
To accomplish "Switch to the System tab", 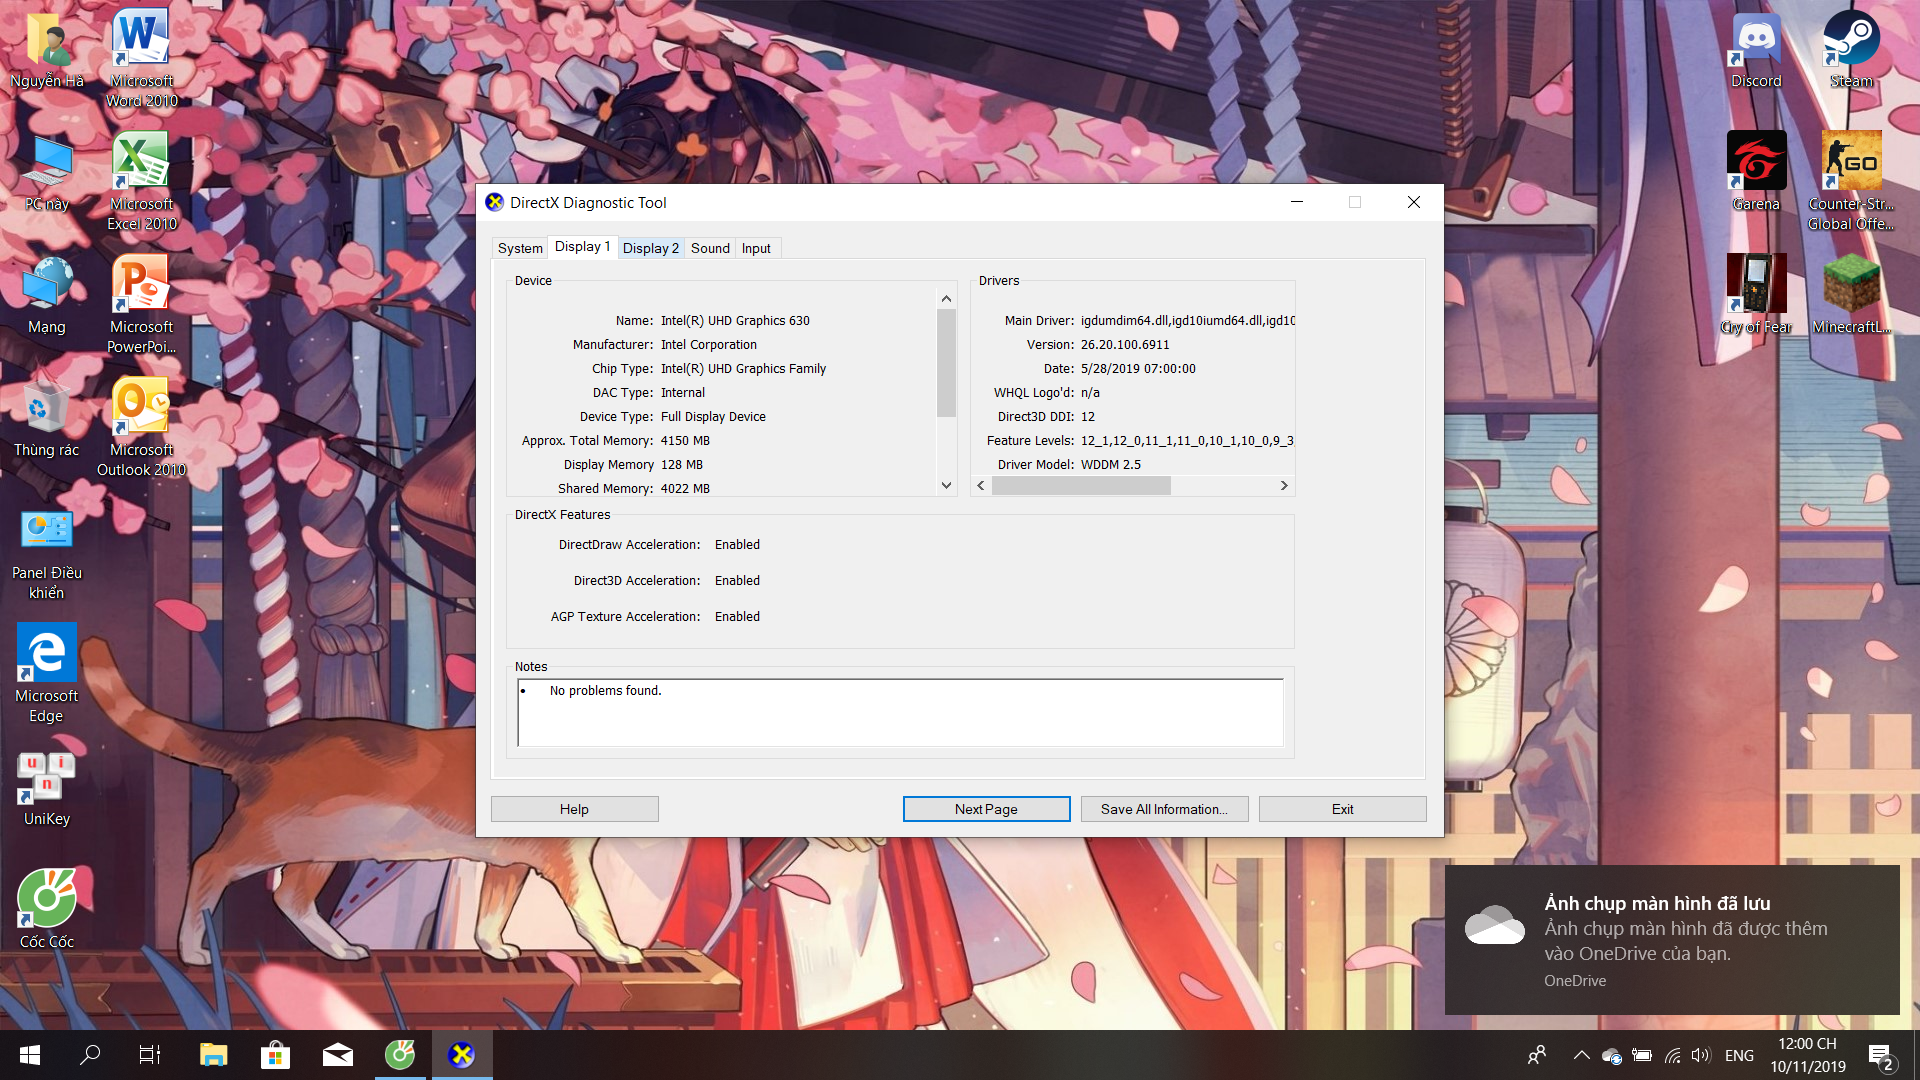I will tap(520, 248).
